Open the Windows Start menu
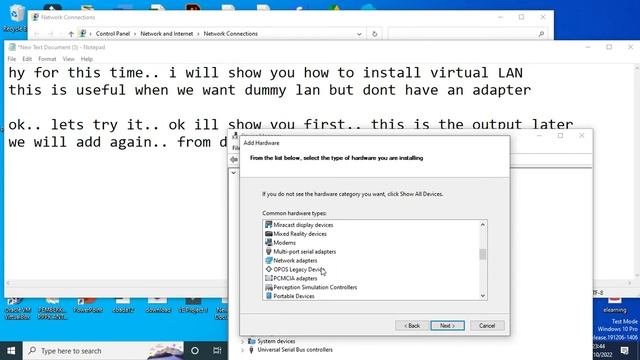640x360 pixels. pos(11,351)
